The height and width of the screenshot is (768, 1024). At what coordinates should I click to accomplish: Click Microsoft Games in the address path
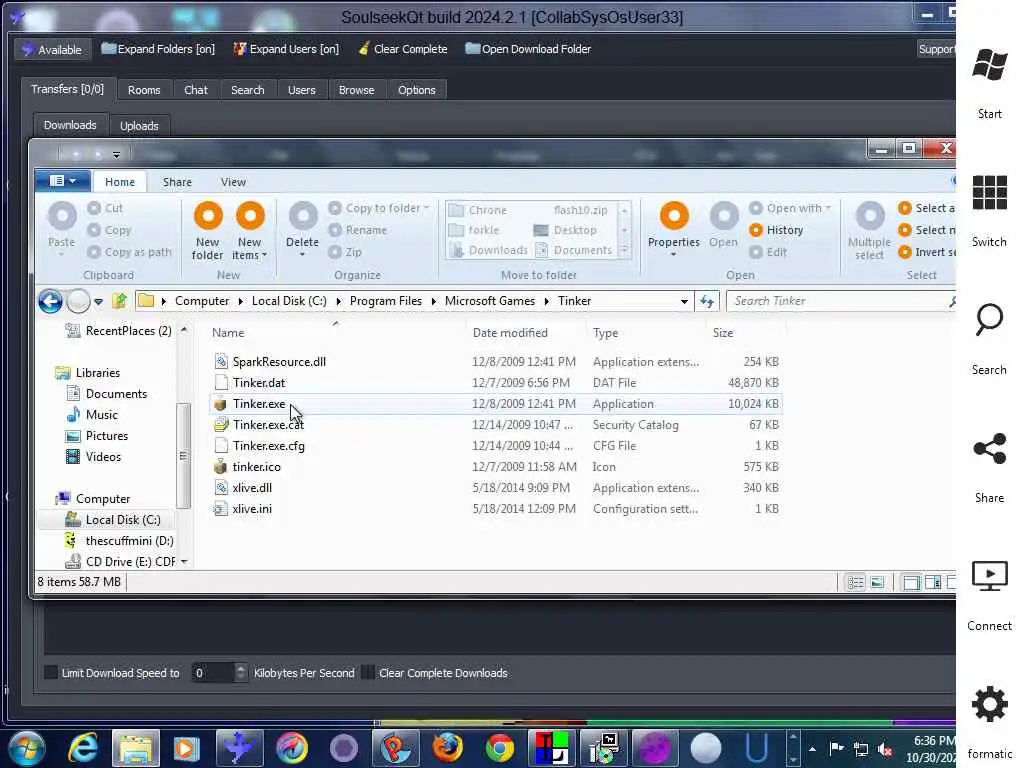490,301
